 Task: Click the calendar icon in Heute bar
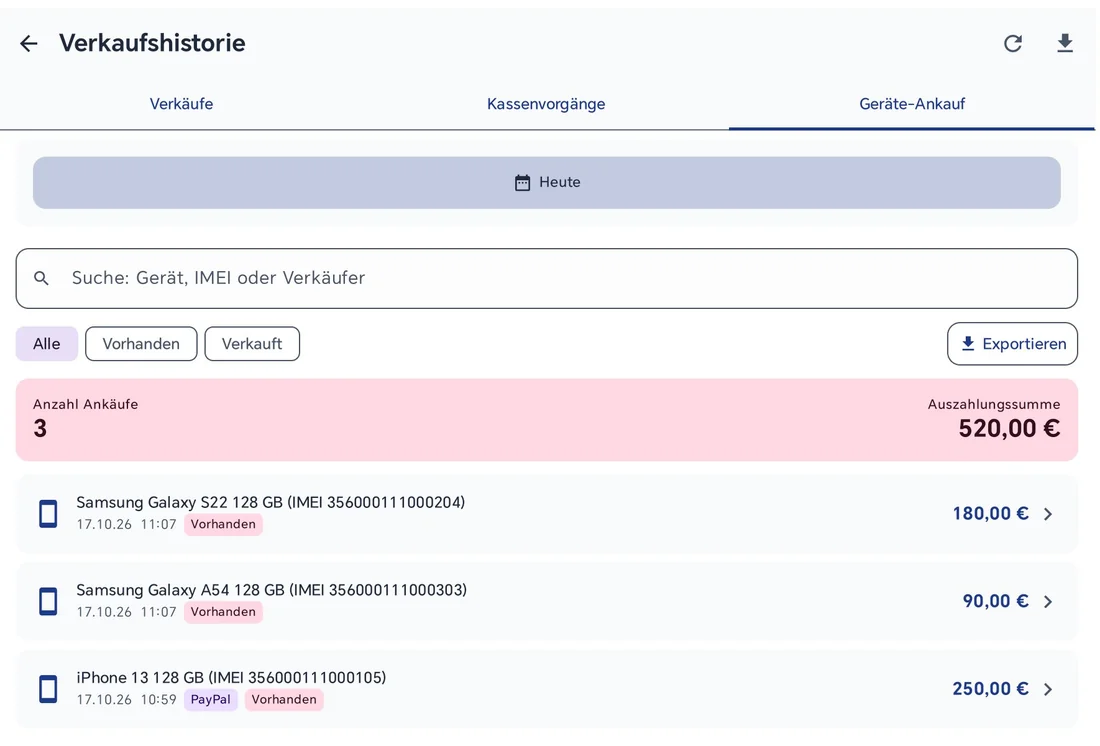click(x=523, y=182)
